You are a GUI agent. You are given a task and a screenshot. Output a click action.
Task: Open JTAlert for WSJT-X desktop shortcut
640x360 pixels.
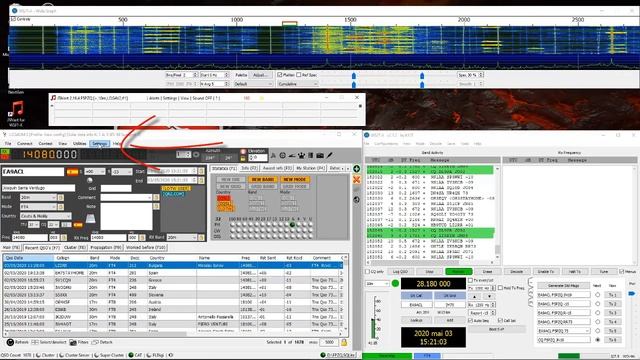[x=16, y=113]
